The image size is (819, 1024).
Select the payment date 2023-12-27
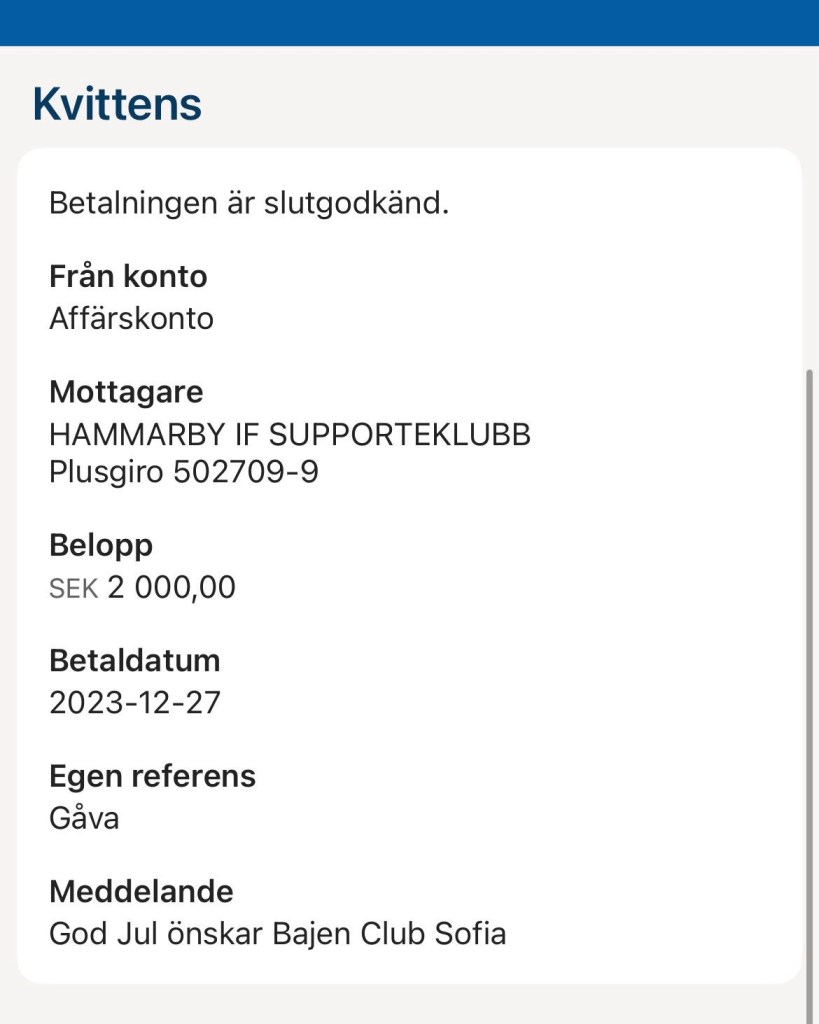coord(134,703)
